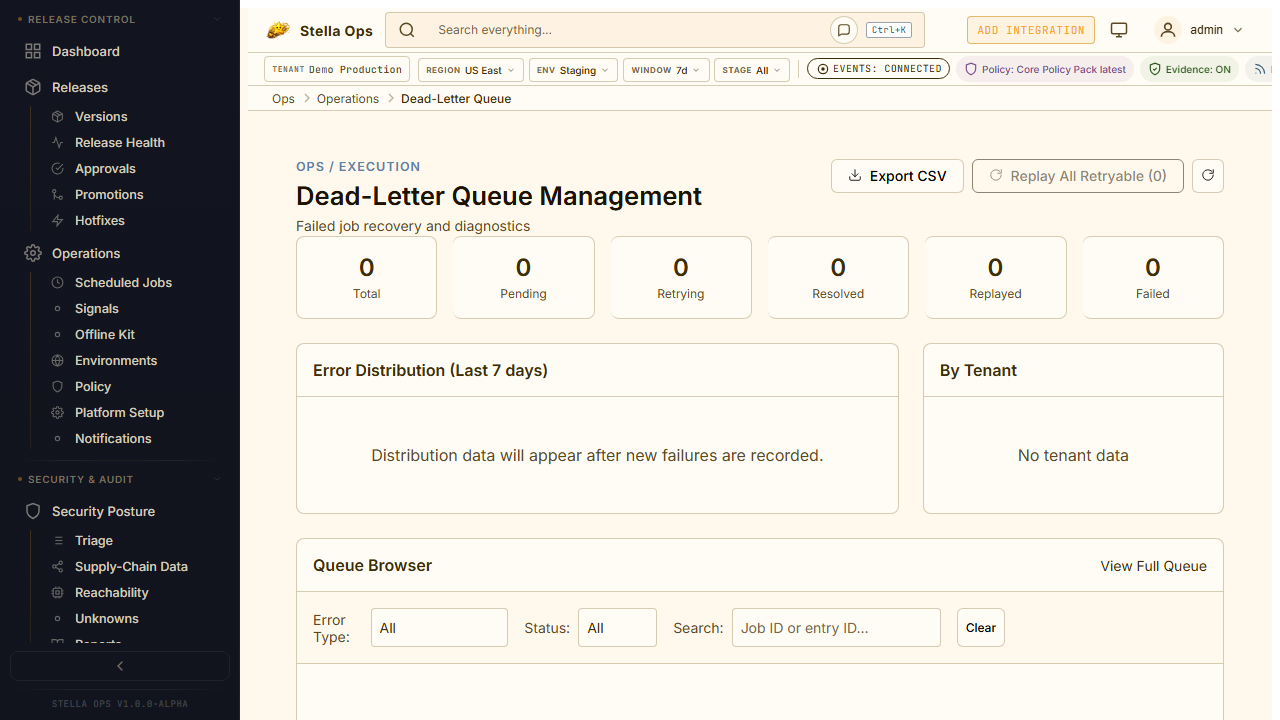Open Approvals under Releases
1280x720 pixels.
[105, 168]
